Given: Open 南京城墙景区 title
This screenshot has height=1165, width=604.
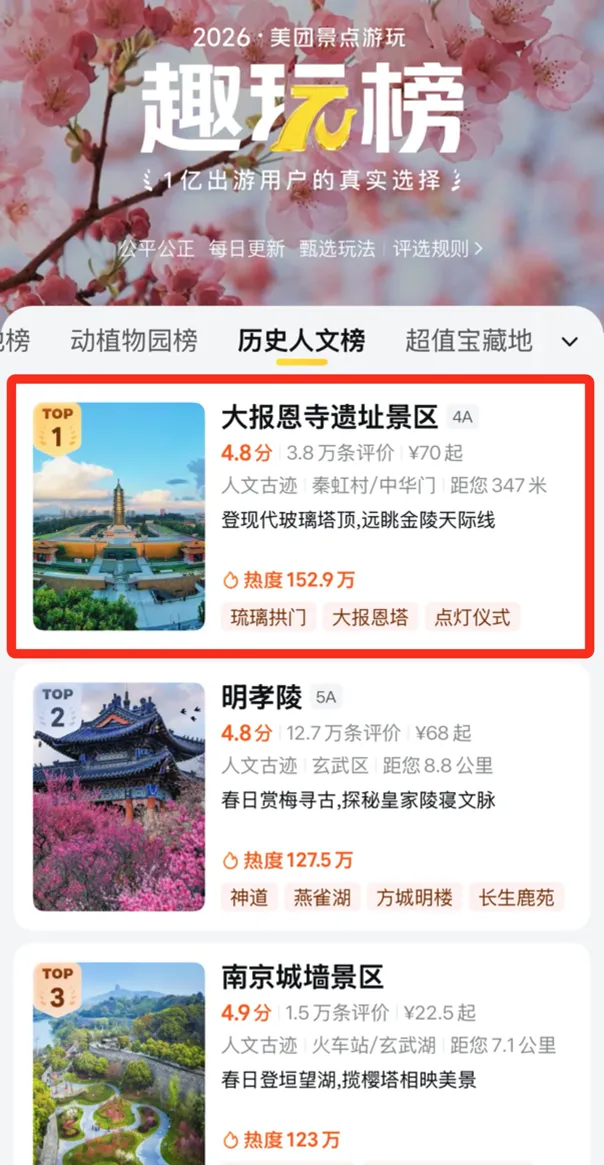Looking at the screenshot, I should click(302, 978).
